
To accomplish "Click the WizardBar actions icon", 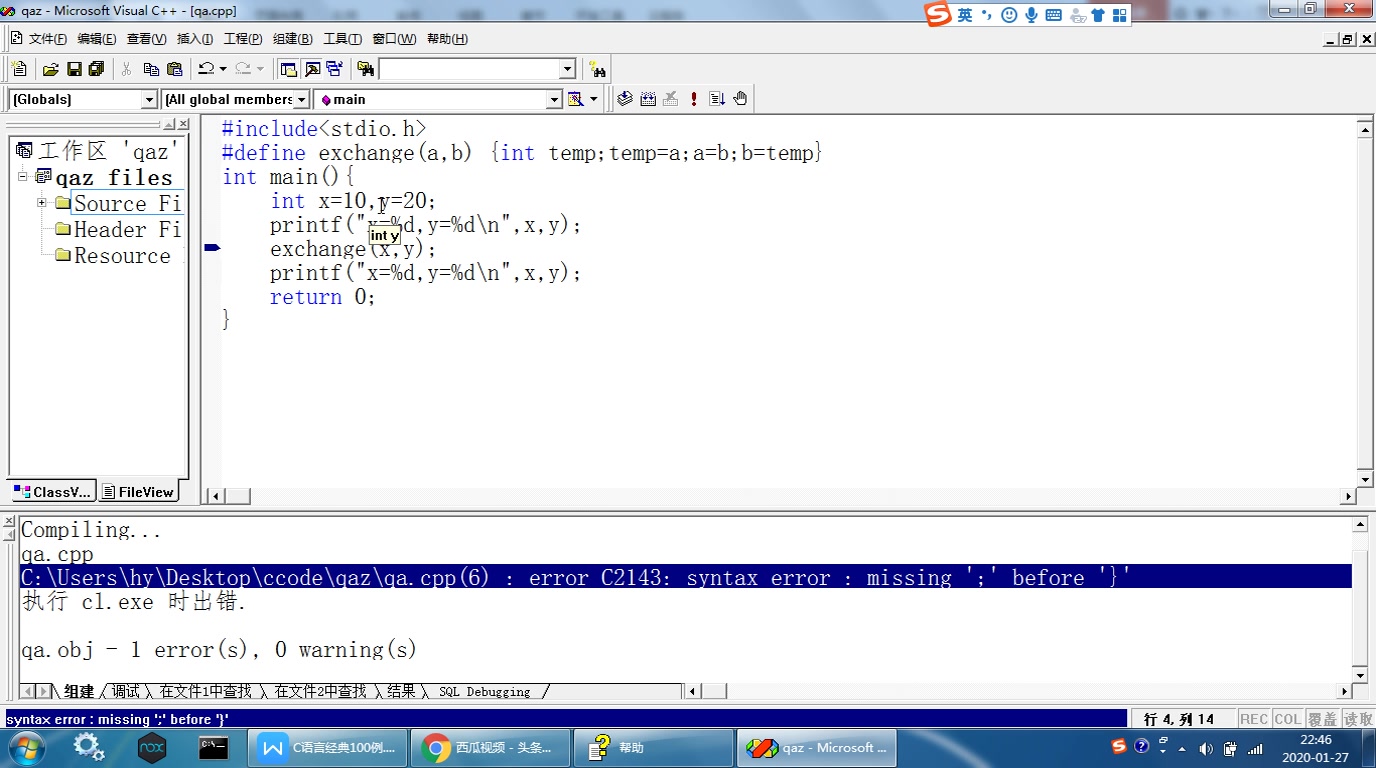I will [575, 99].
